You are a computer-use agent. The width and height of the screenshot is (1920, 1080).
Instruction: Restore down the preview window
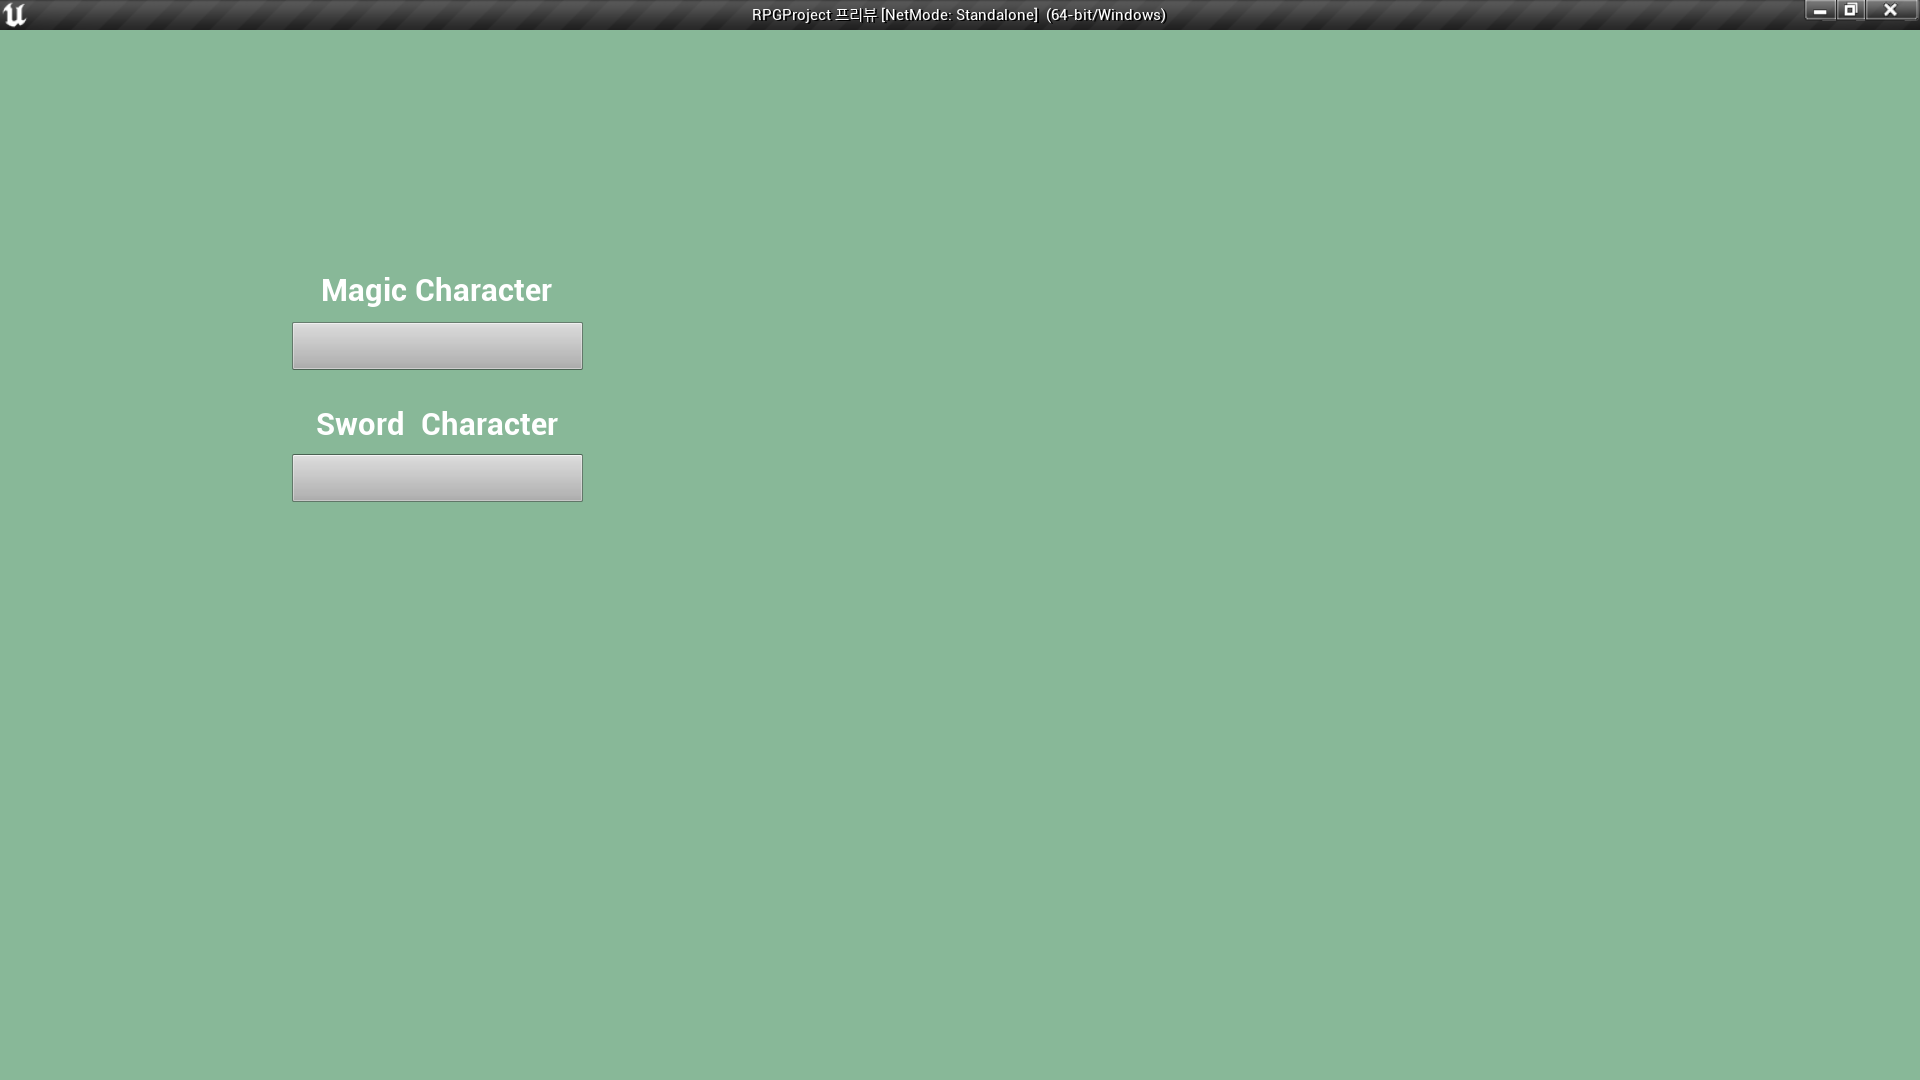(x=1850, y=10)
